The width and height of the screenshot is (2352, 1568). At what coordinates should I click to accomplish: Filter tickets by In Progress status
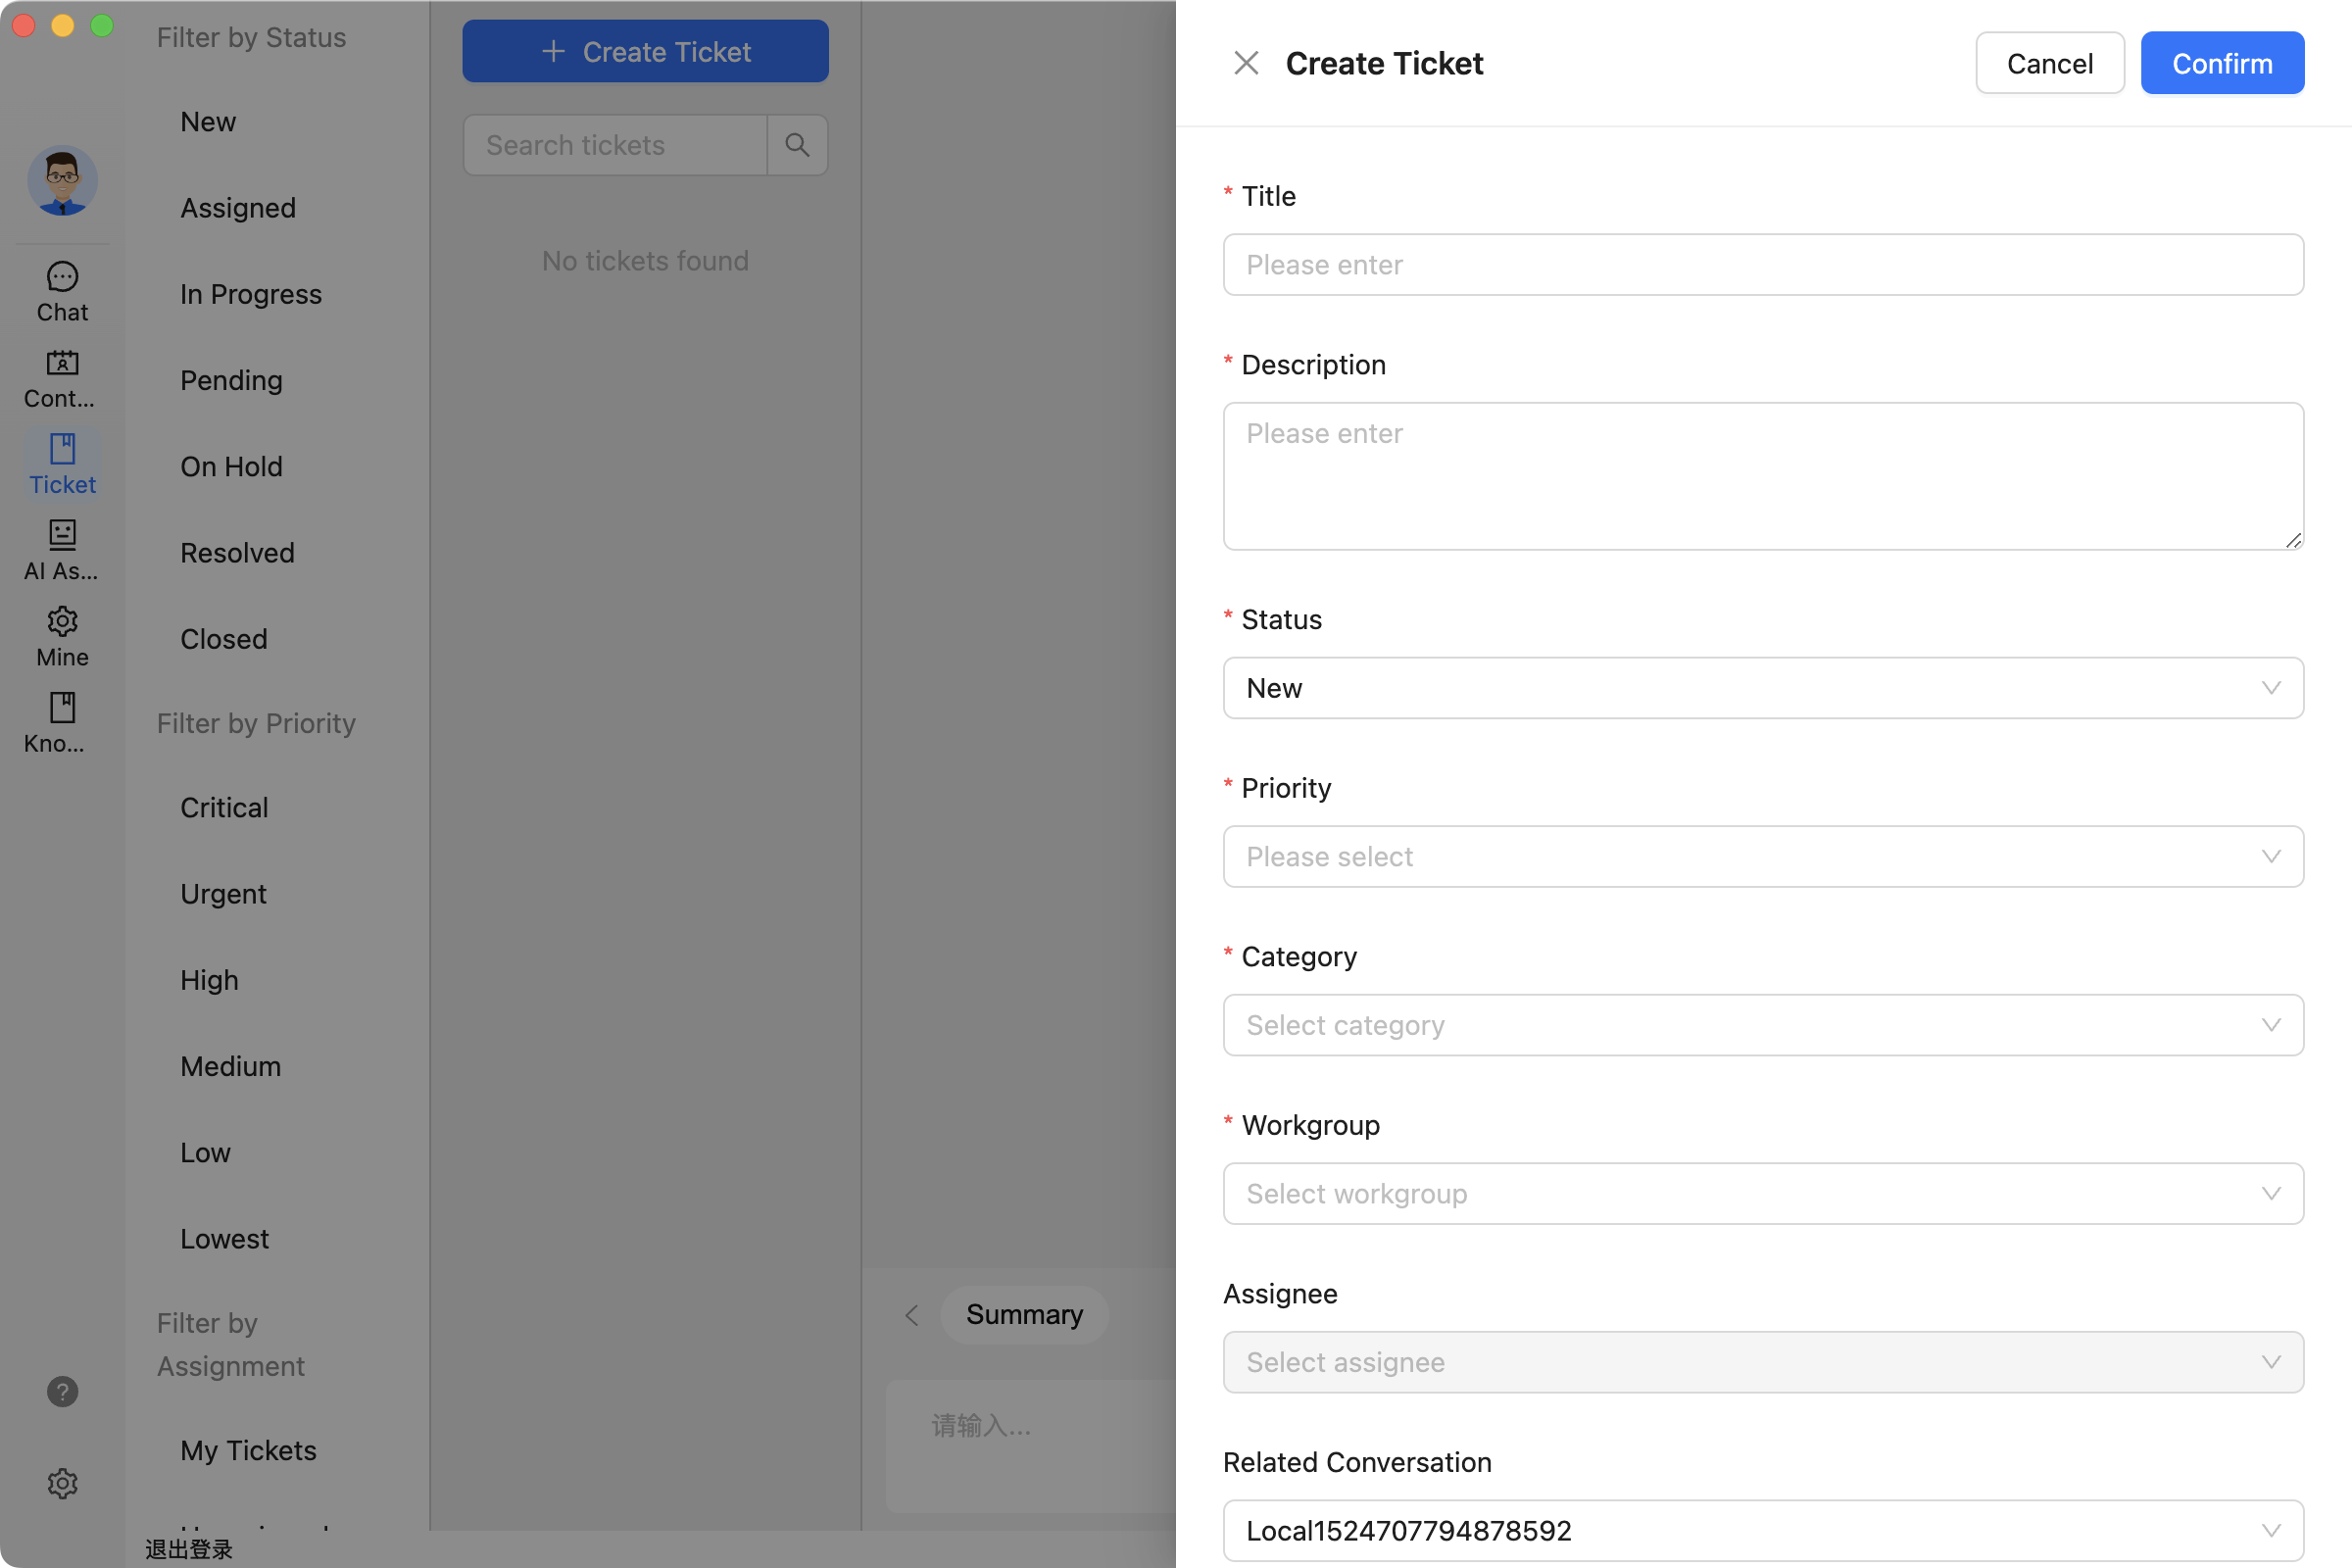(250, 294)
